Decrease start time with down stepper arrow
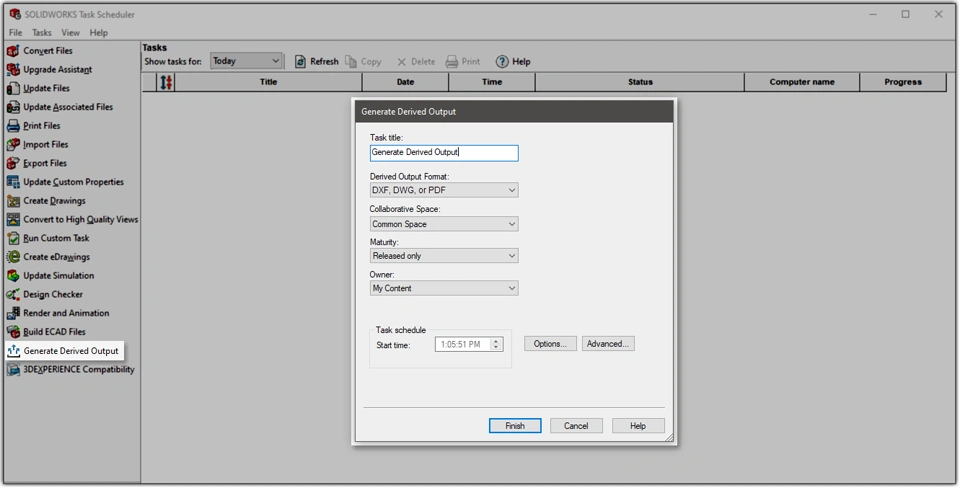This screenshot has width=960, height=488. pyautogui.click(x=497, y=348)
